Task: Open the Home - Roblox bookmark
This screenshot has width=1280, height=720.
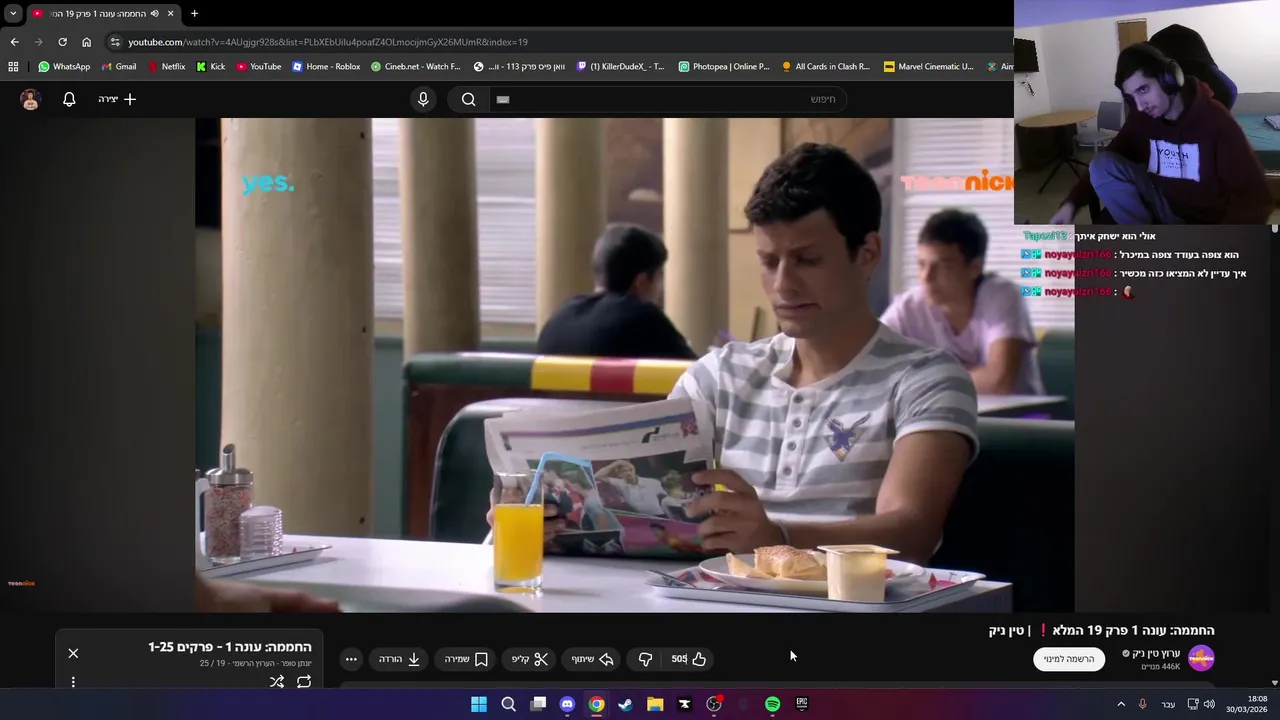Action: coord(326,67)
